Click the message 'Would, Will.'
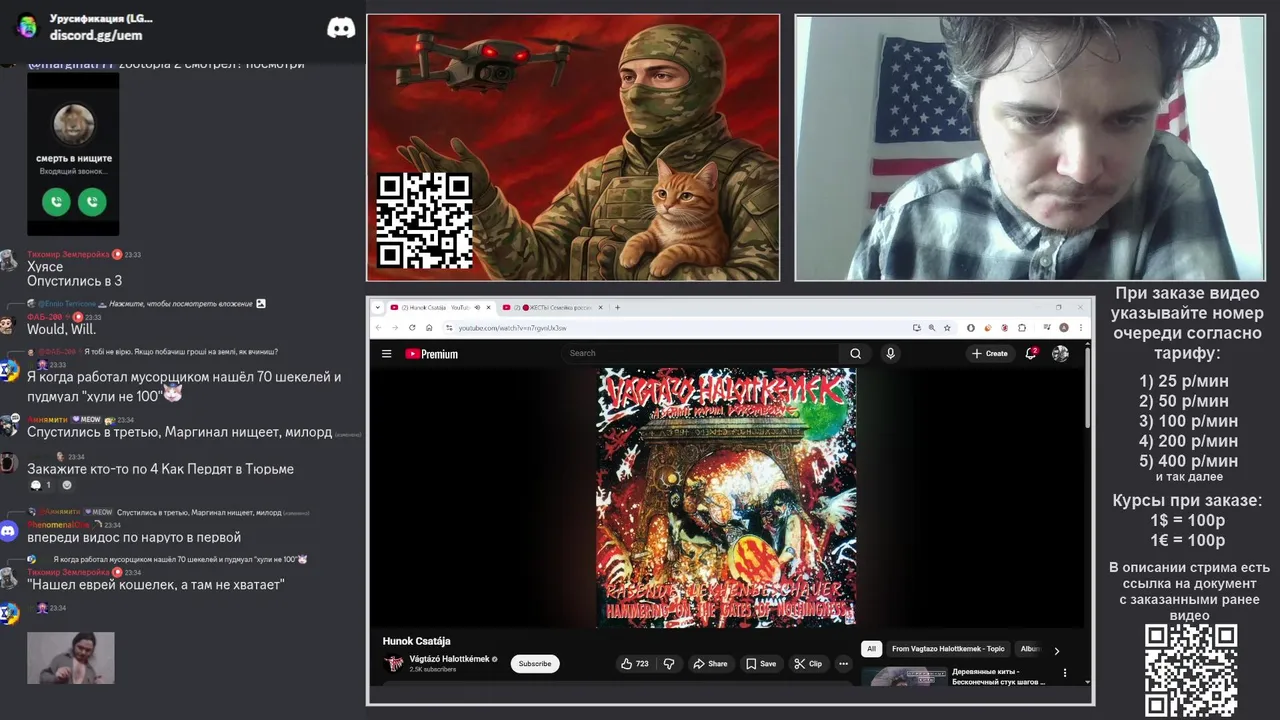This screenshot has width=1280, height=720. (61, 329)
